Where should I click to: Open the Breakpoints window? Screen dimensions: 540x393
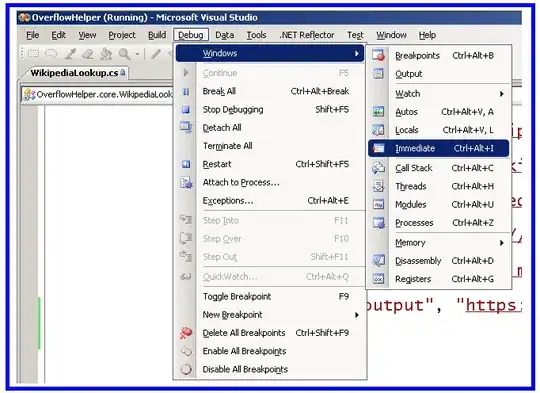[x=438, y=56]
